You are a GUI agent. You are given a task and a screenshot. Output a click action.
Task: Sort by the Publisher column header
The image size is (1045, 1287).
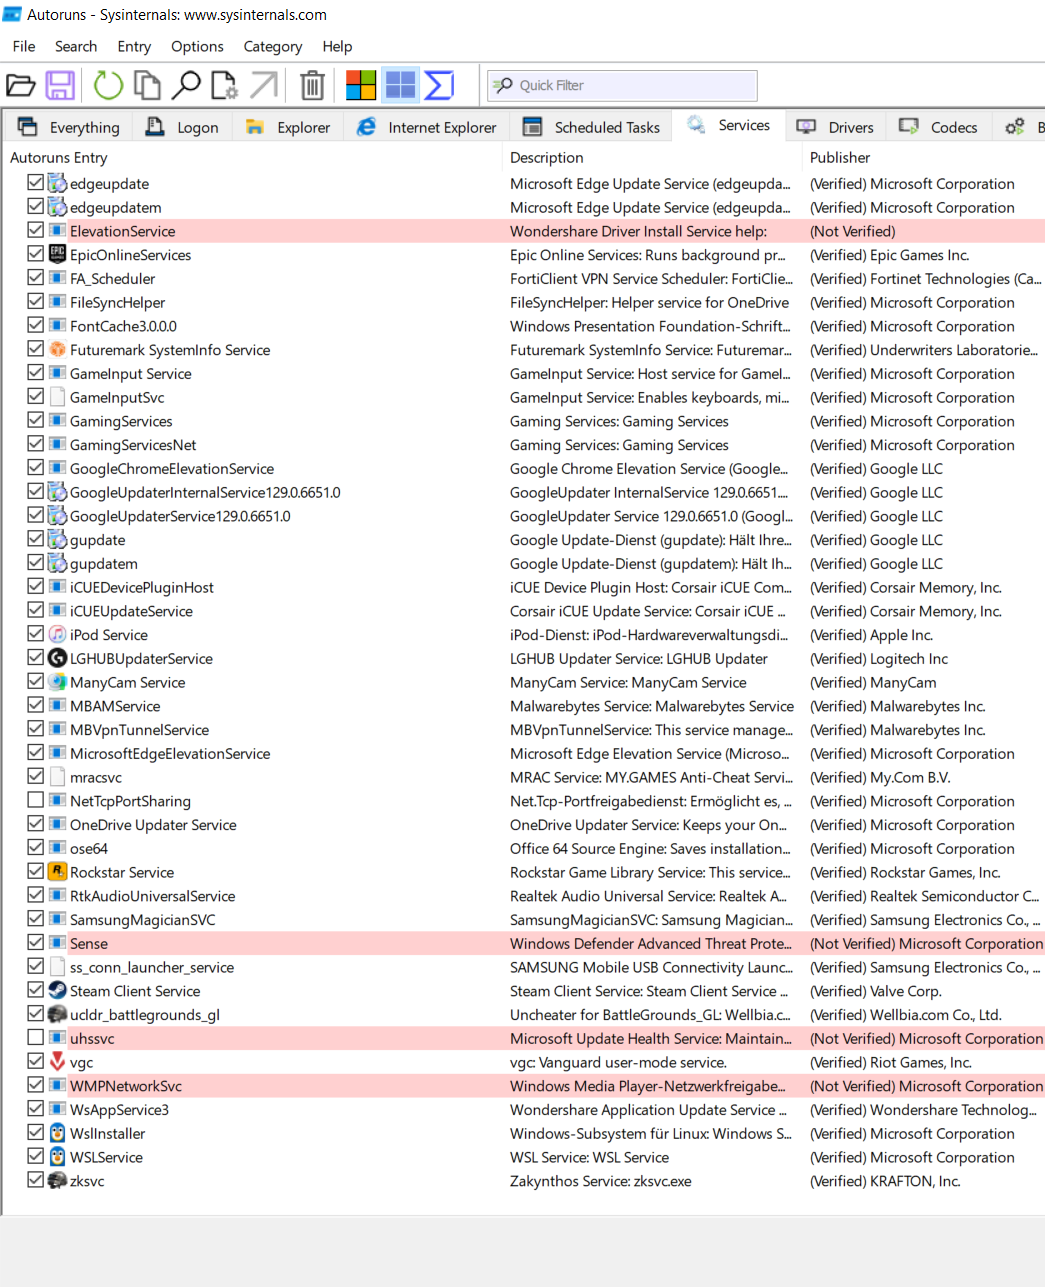(x=924, y=157)
